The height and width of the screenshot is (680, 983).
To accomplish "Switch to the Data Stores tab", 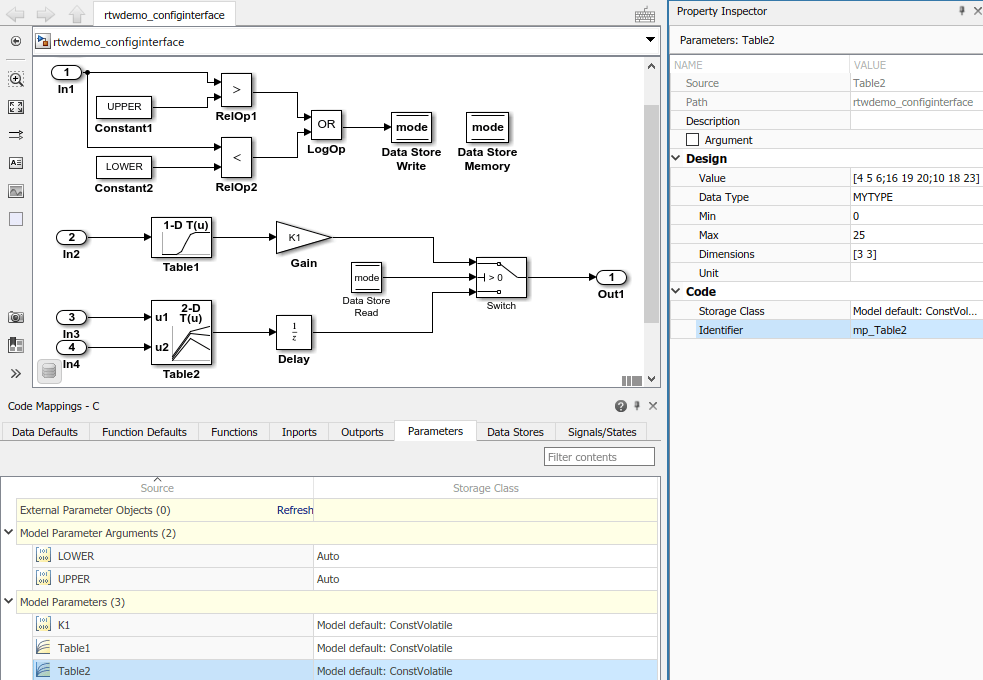I will click(x=514, y=432).
